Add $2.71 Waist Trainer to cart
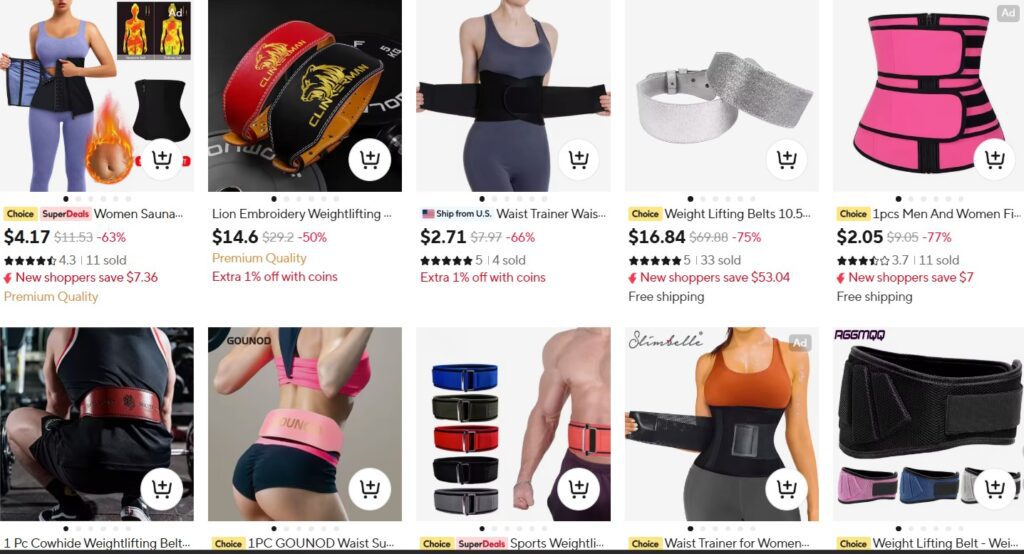1024x554 pixels. (x=578, y=159)
